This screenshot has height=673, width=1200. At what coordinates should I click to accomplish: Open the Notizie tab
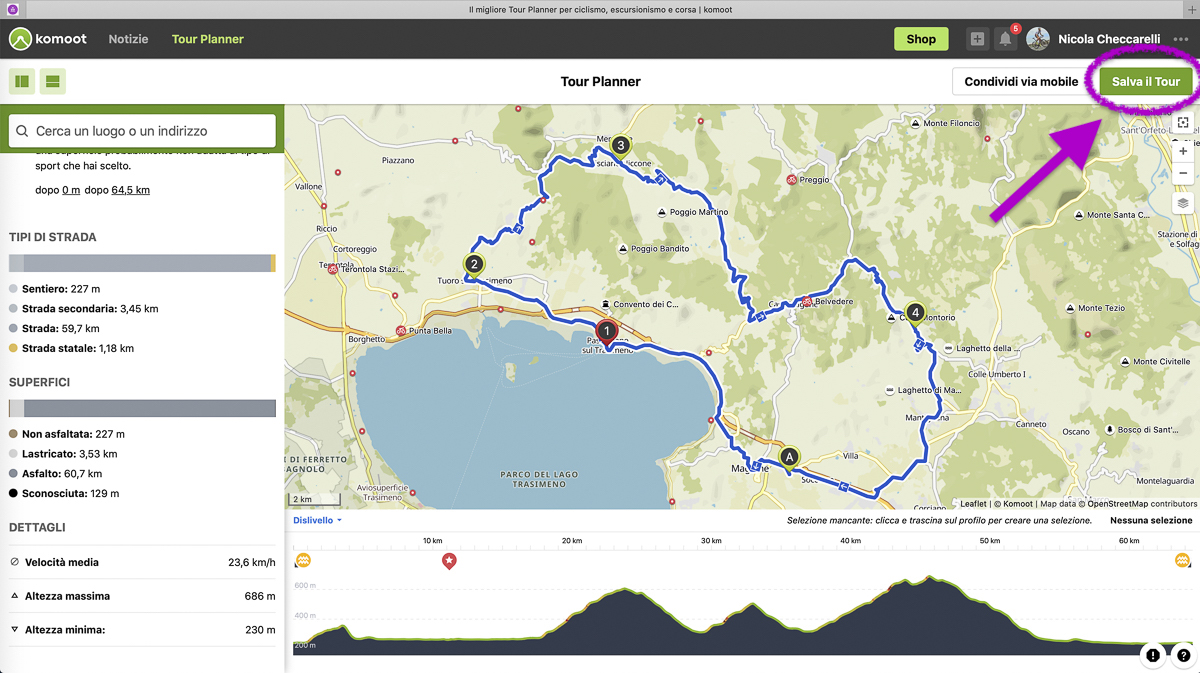coord(128,39)
